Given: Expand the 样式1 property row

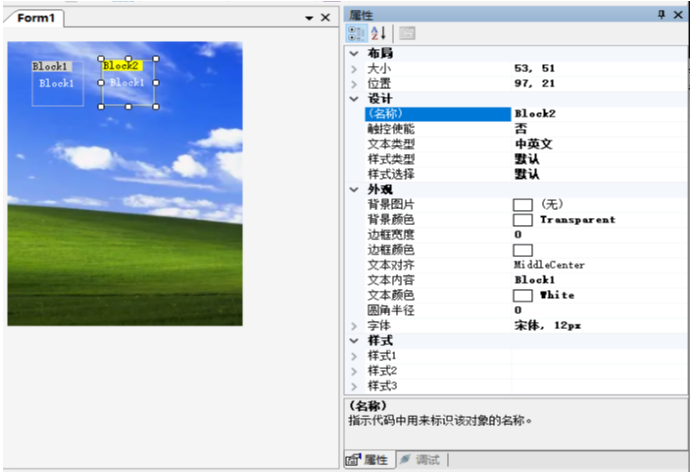Looking at the screenshot, I should pyautogui.click(x=354, y=356).
